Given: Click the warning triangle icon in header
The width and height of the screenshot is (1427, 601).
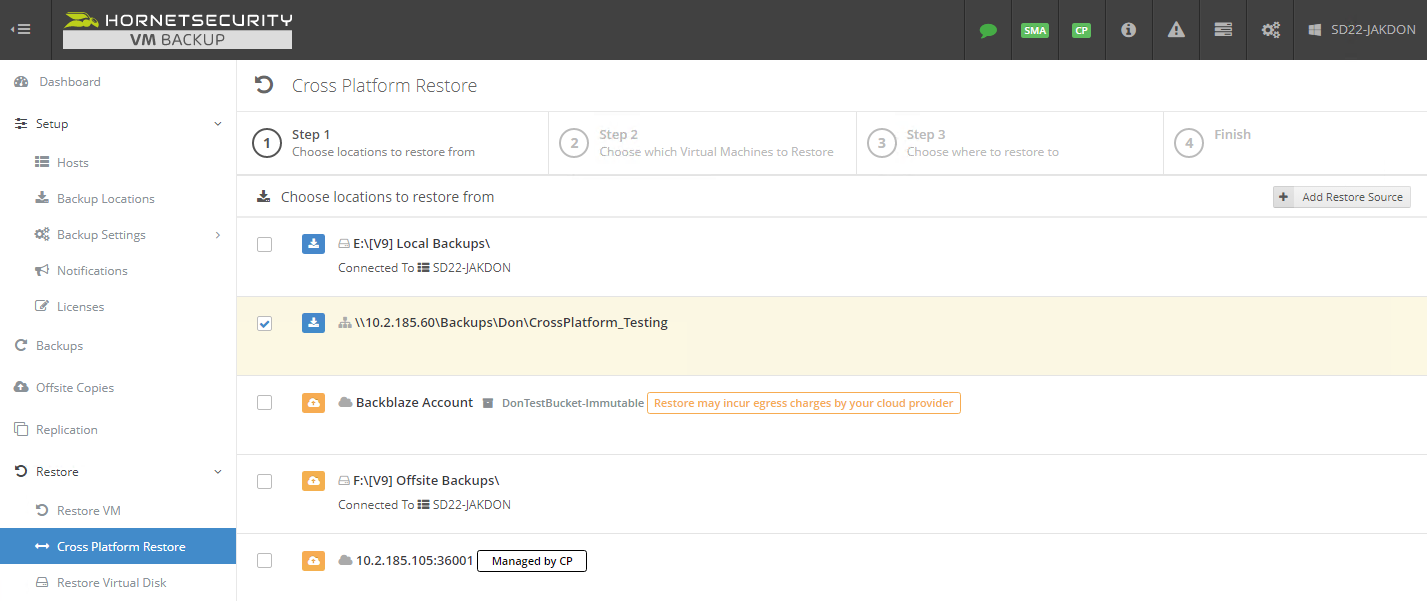Looking at the screenshot, I should [x=1175, y=30].
